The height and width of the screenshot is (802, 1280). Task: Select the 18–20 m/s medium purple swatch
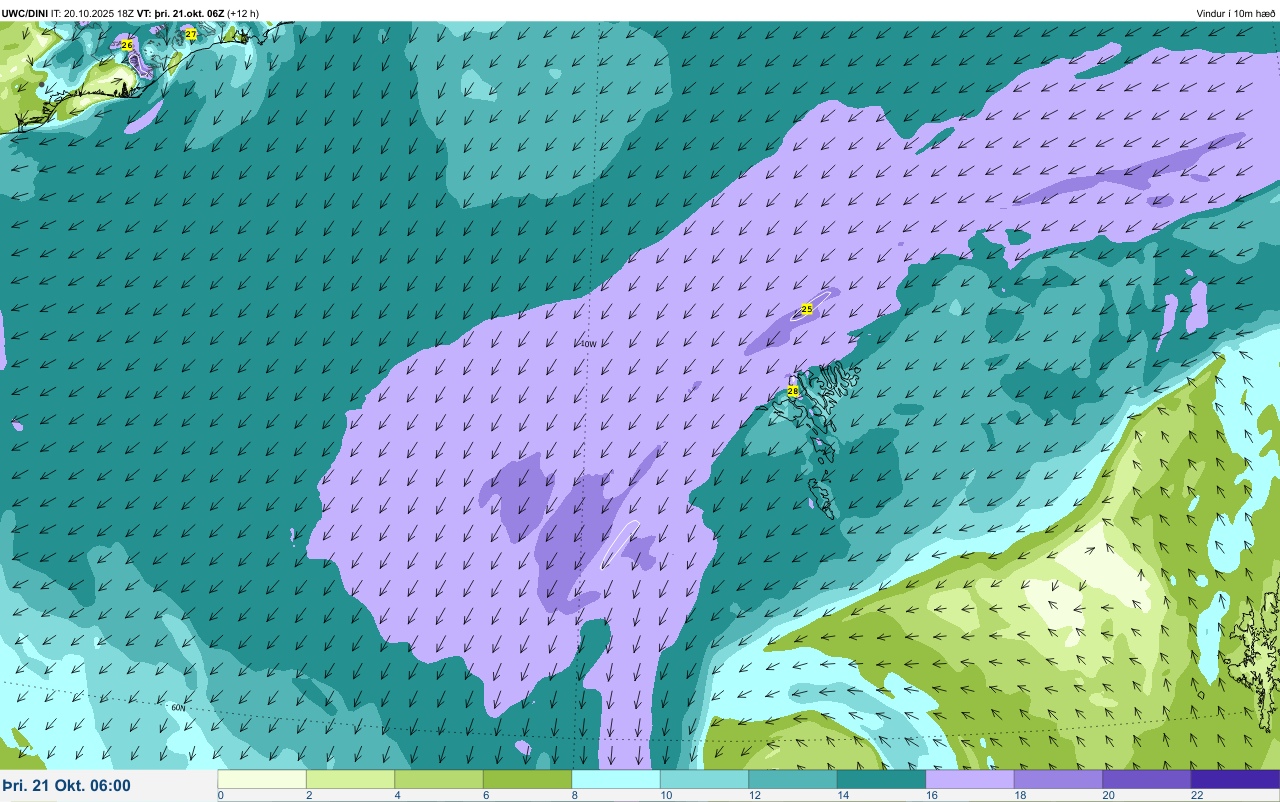coord(1058,779)
